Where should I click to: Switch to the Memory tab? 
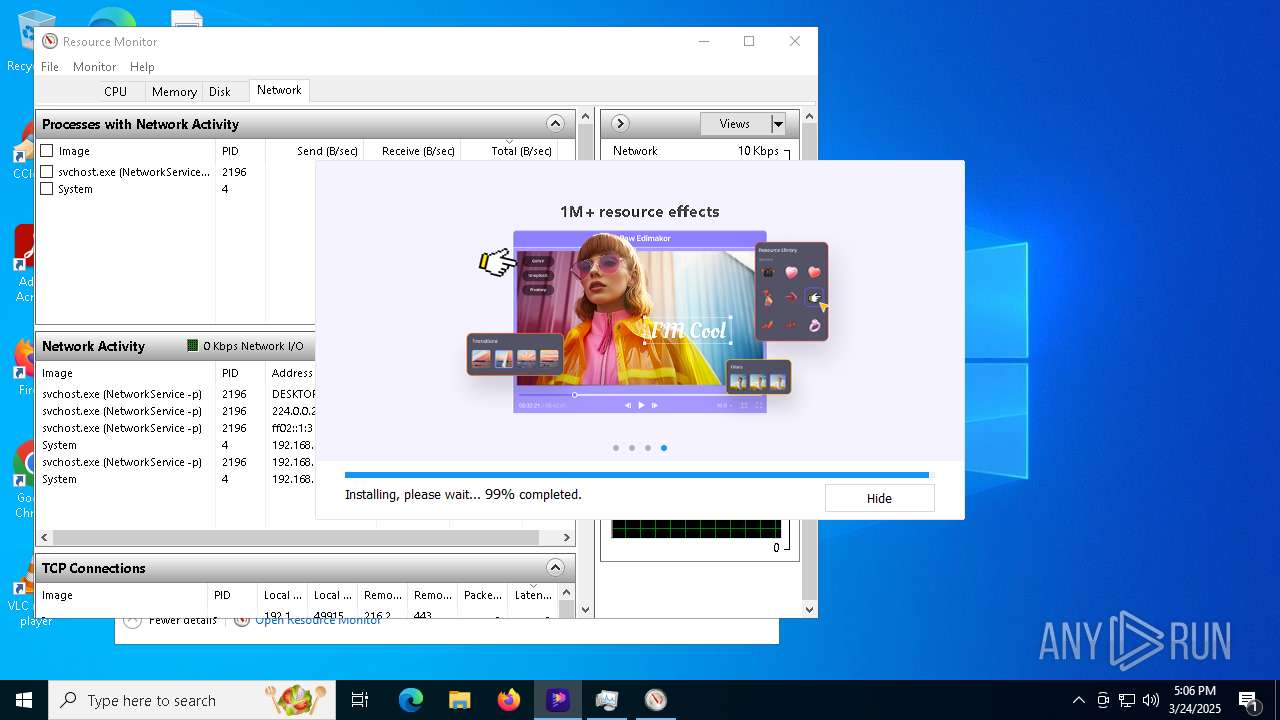174,91
